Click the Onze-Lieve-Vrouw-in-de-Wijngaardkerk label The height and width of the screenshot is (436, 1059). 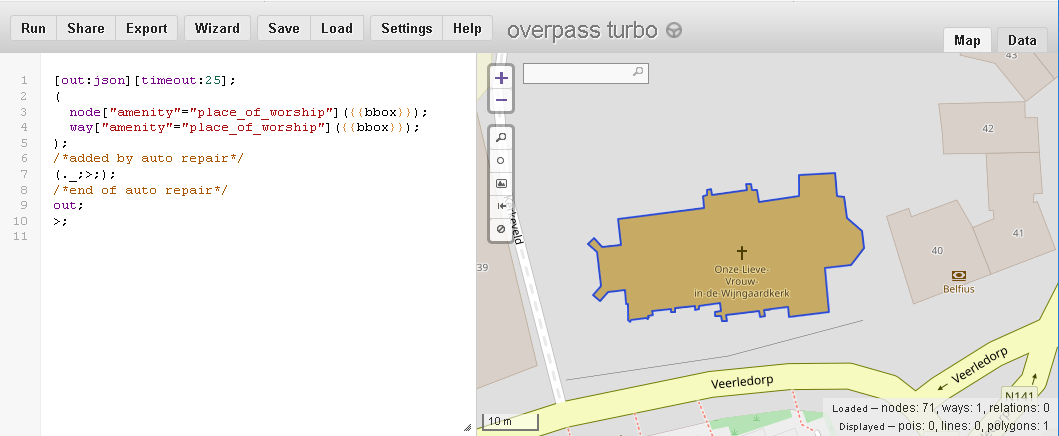click(x=742, y=281)
